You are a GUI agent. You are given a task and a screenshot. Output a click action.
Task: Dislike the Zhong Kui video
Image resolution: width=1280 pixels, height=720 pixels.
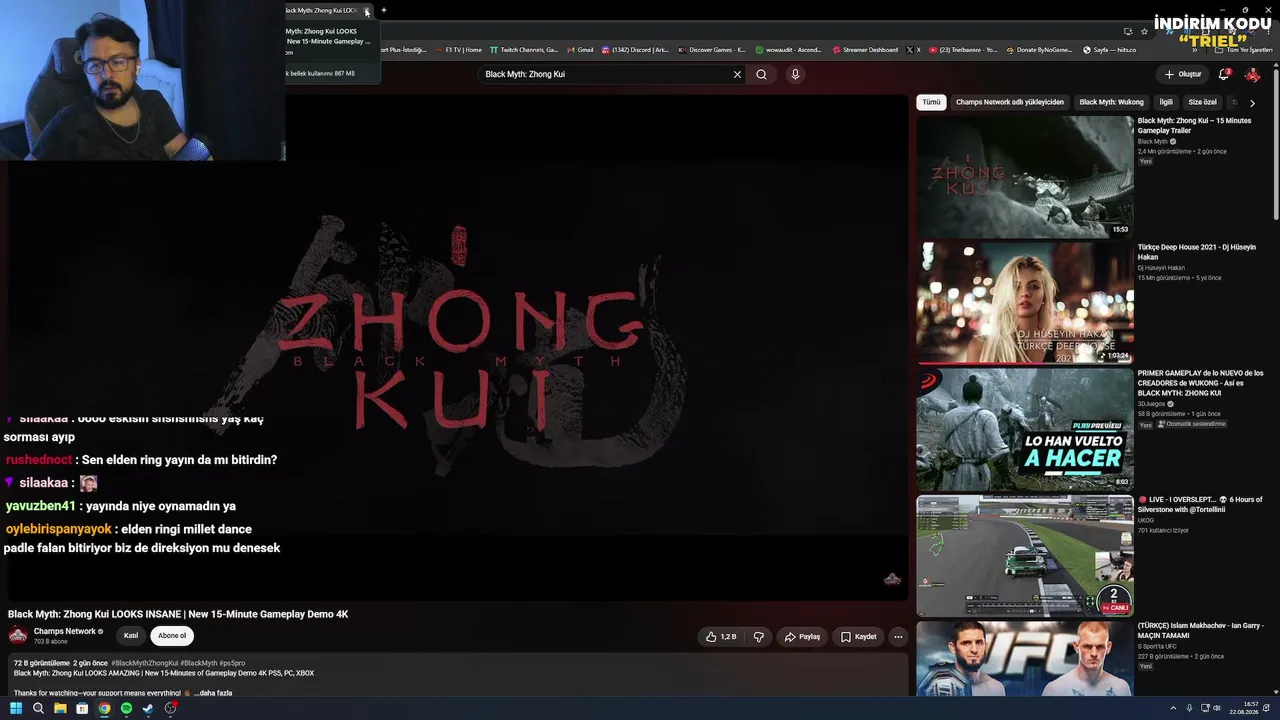point(759,637)
